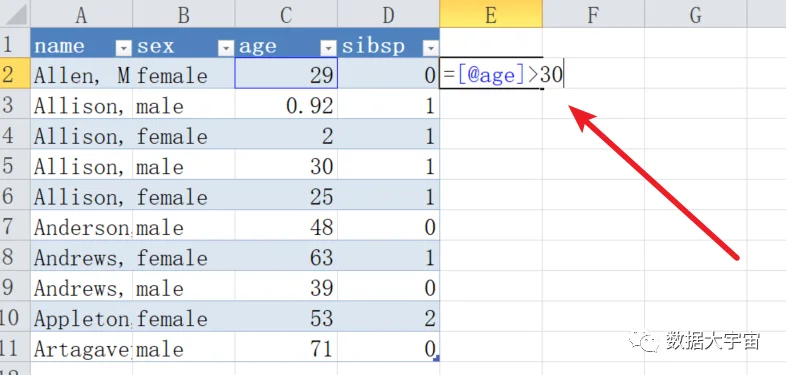Select the cell 'Appleton' in row 10
The width and height of the screenshot is (786, 375).
[81, 316]
